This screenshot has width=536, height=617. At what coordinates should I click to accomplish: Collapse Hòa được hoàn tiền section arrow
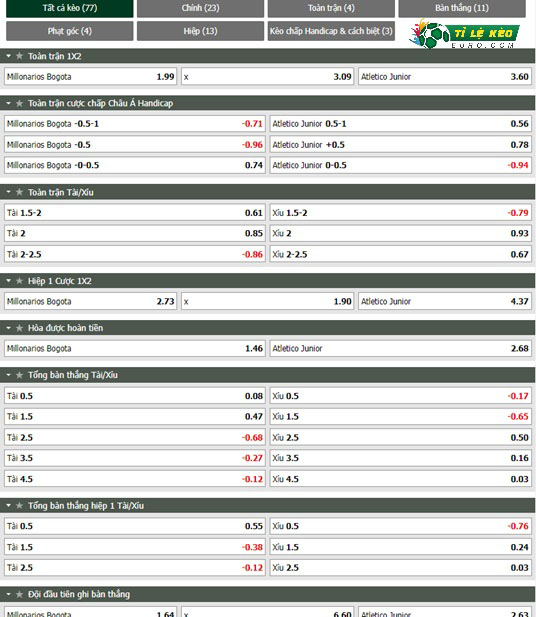point(9,328)
